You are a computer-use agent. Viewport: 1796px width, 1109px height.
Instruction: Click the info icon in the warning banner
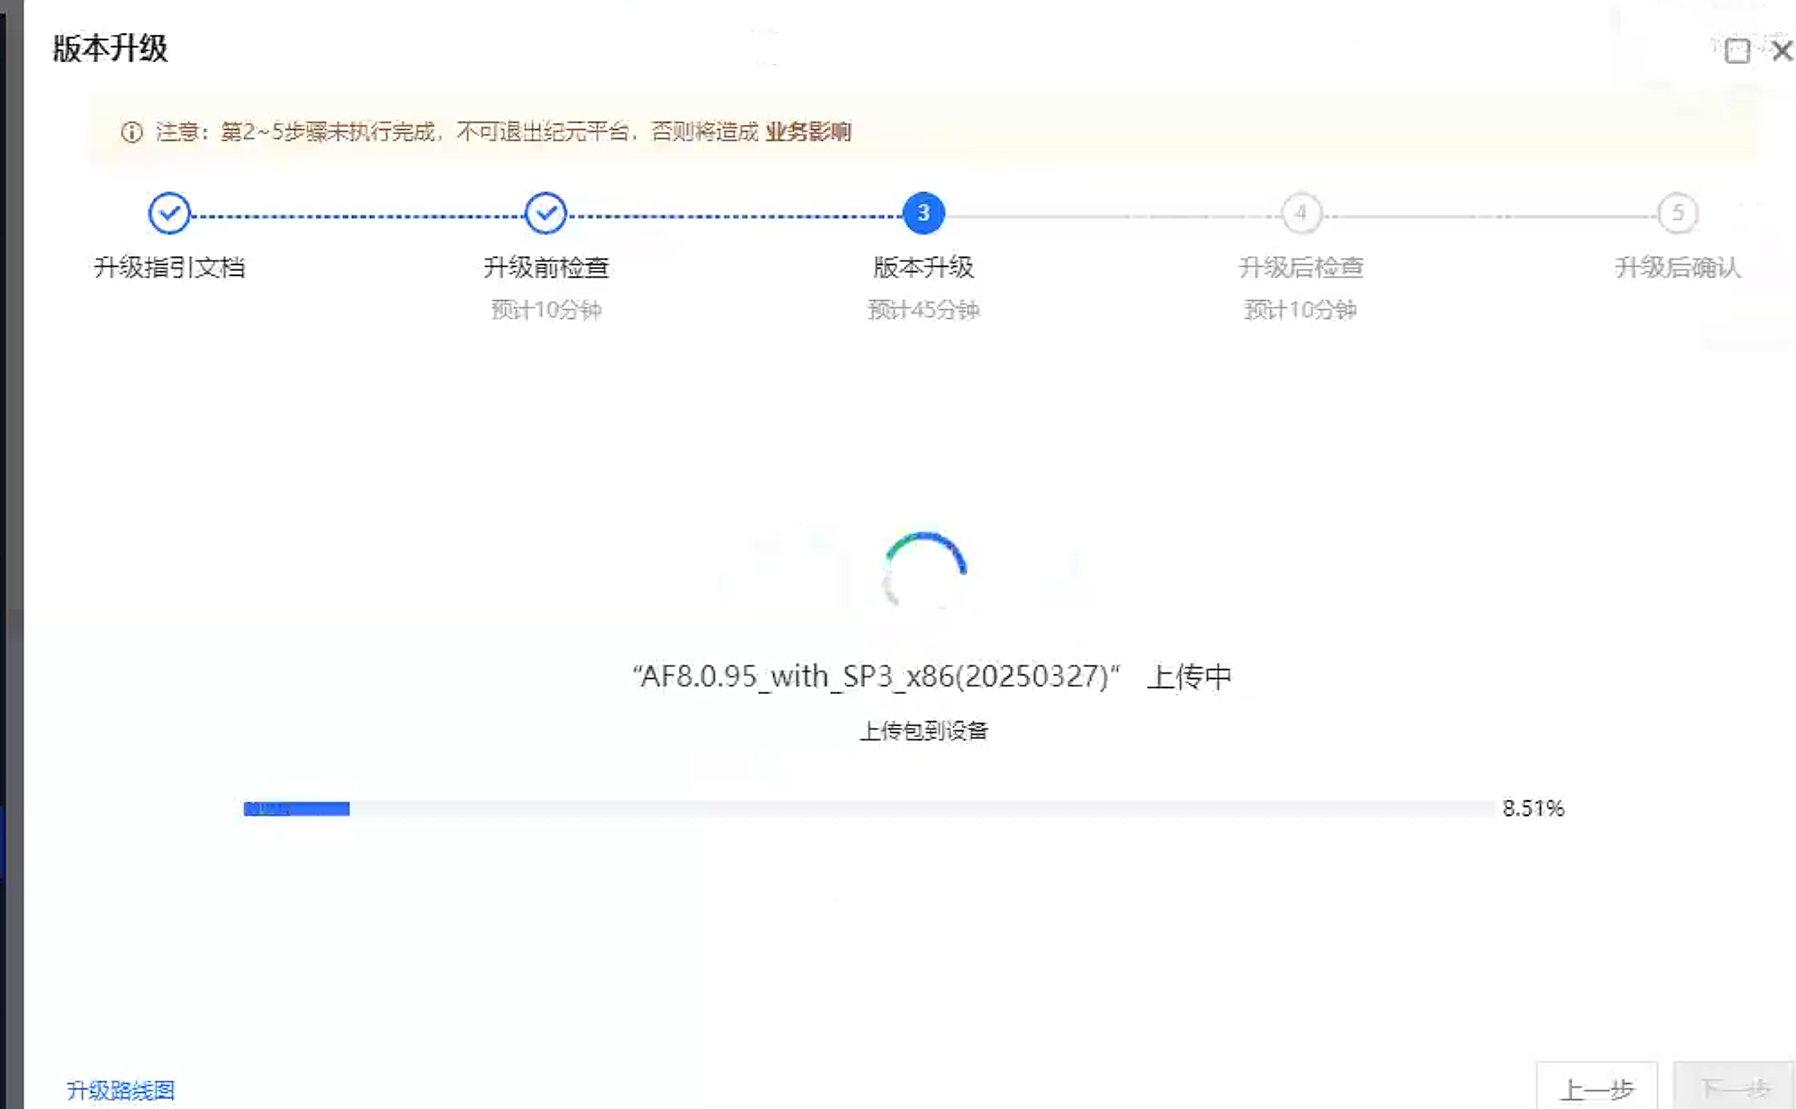click(x=132, y=132)
